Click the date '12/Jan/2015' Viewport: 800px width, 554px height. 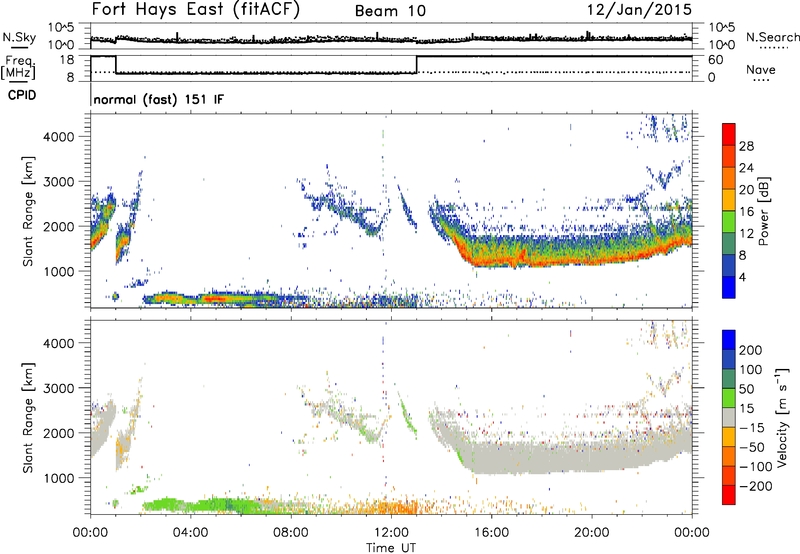pyautogui.click(x=639, y=10)
